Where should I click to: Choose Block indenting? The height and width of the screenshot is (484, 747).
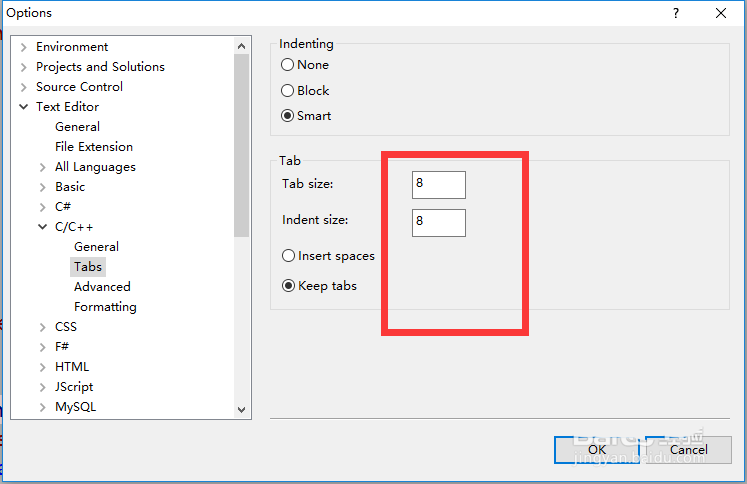(288, 90)
